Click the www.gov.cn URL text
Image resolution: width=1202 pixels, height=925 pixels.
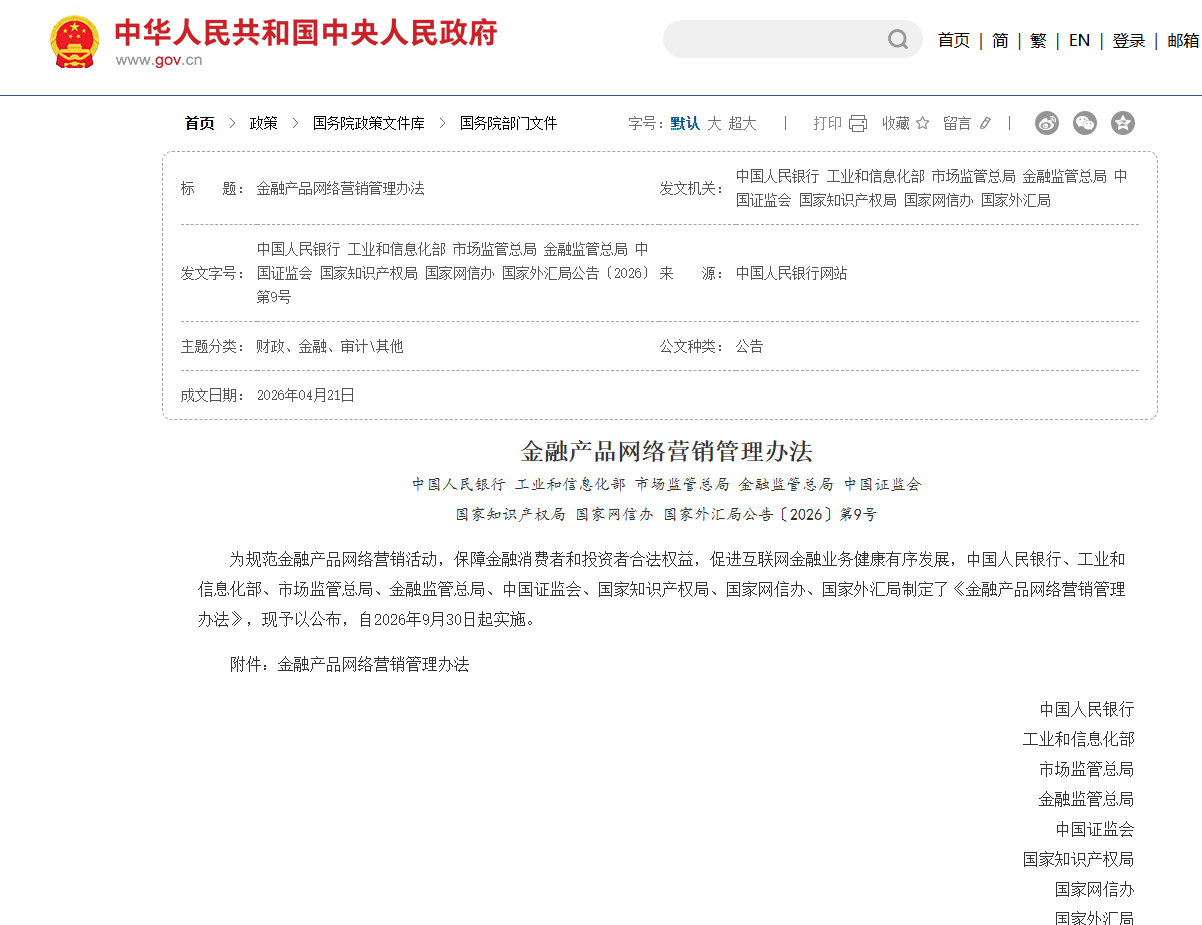158,60
